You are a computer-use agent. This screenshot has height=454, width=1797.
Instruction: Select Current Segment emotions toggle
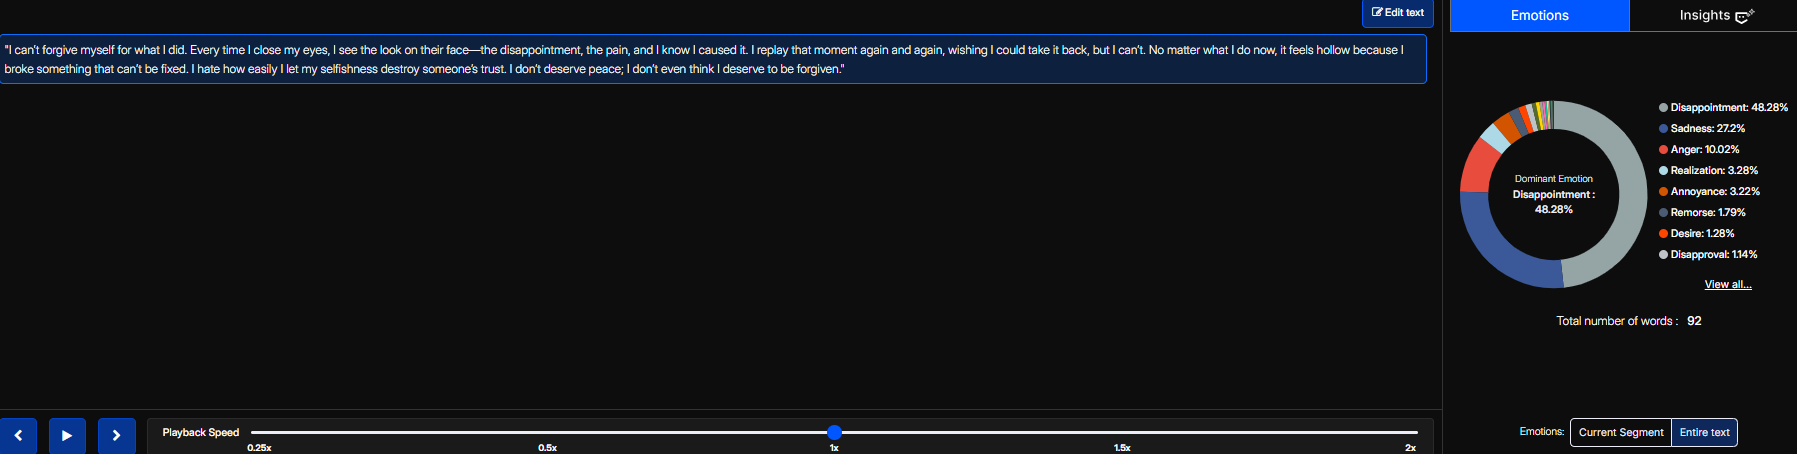pos(1621,432)
